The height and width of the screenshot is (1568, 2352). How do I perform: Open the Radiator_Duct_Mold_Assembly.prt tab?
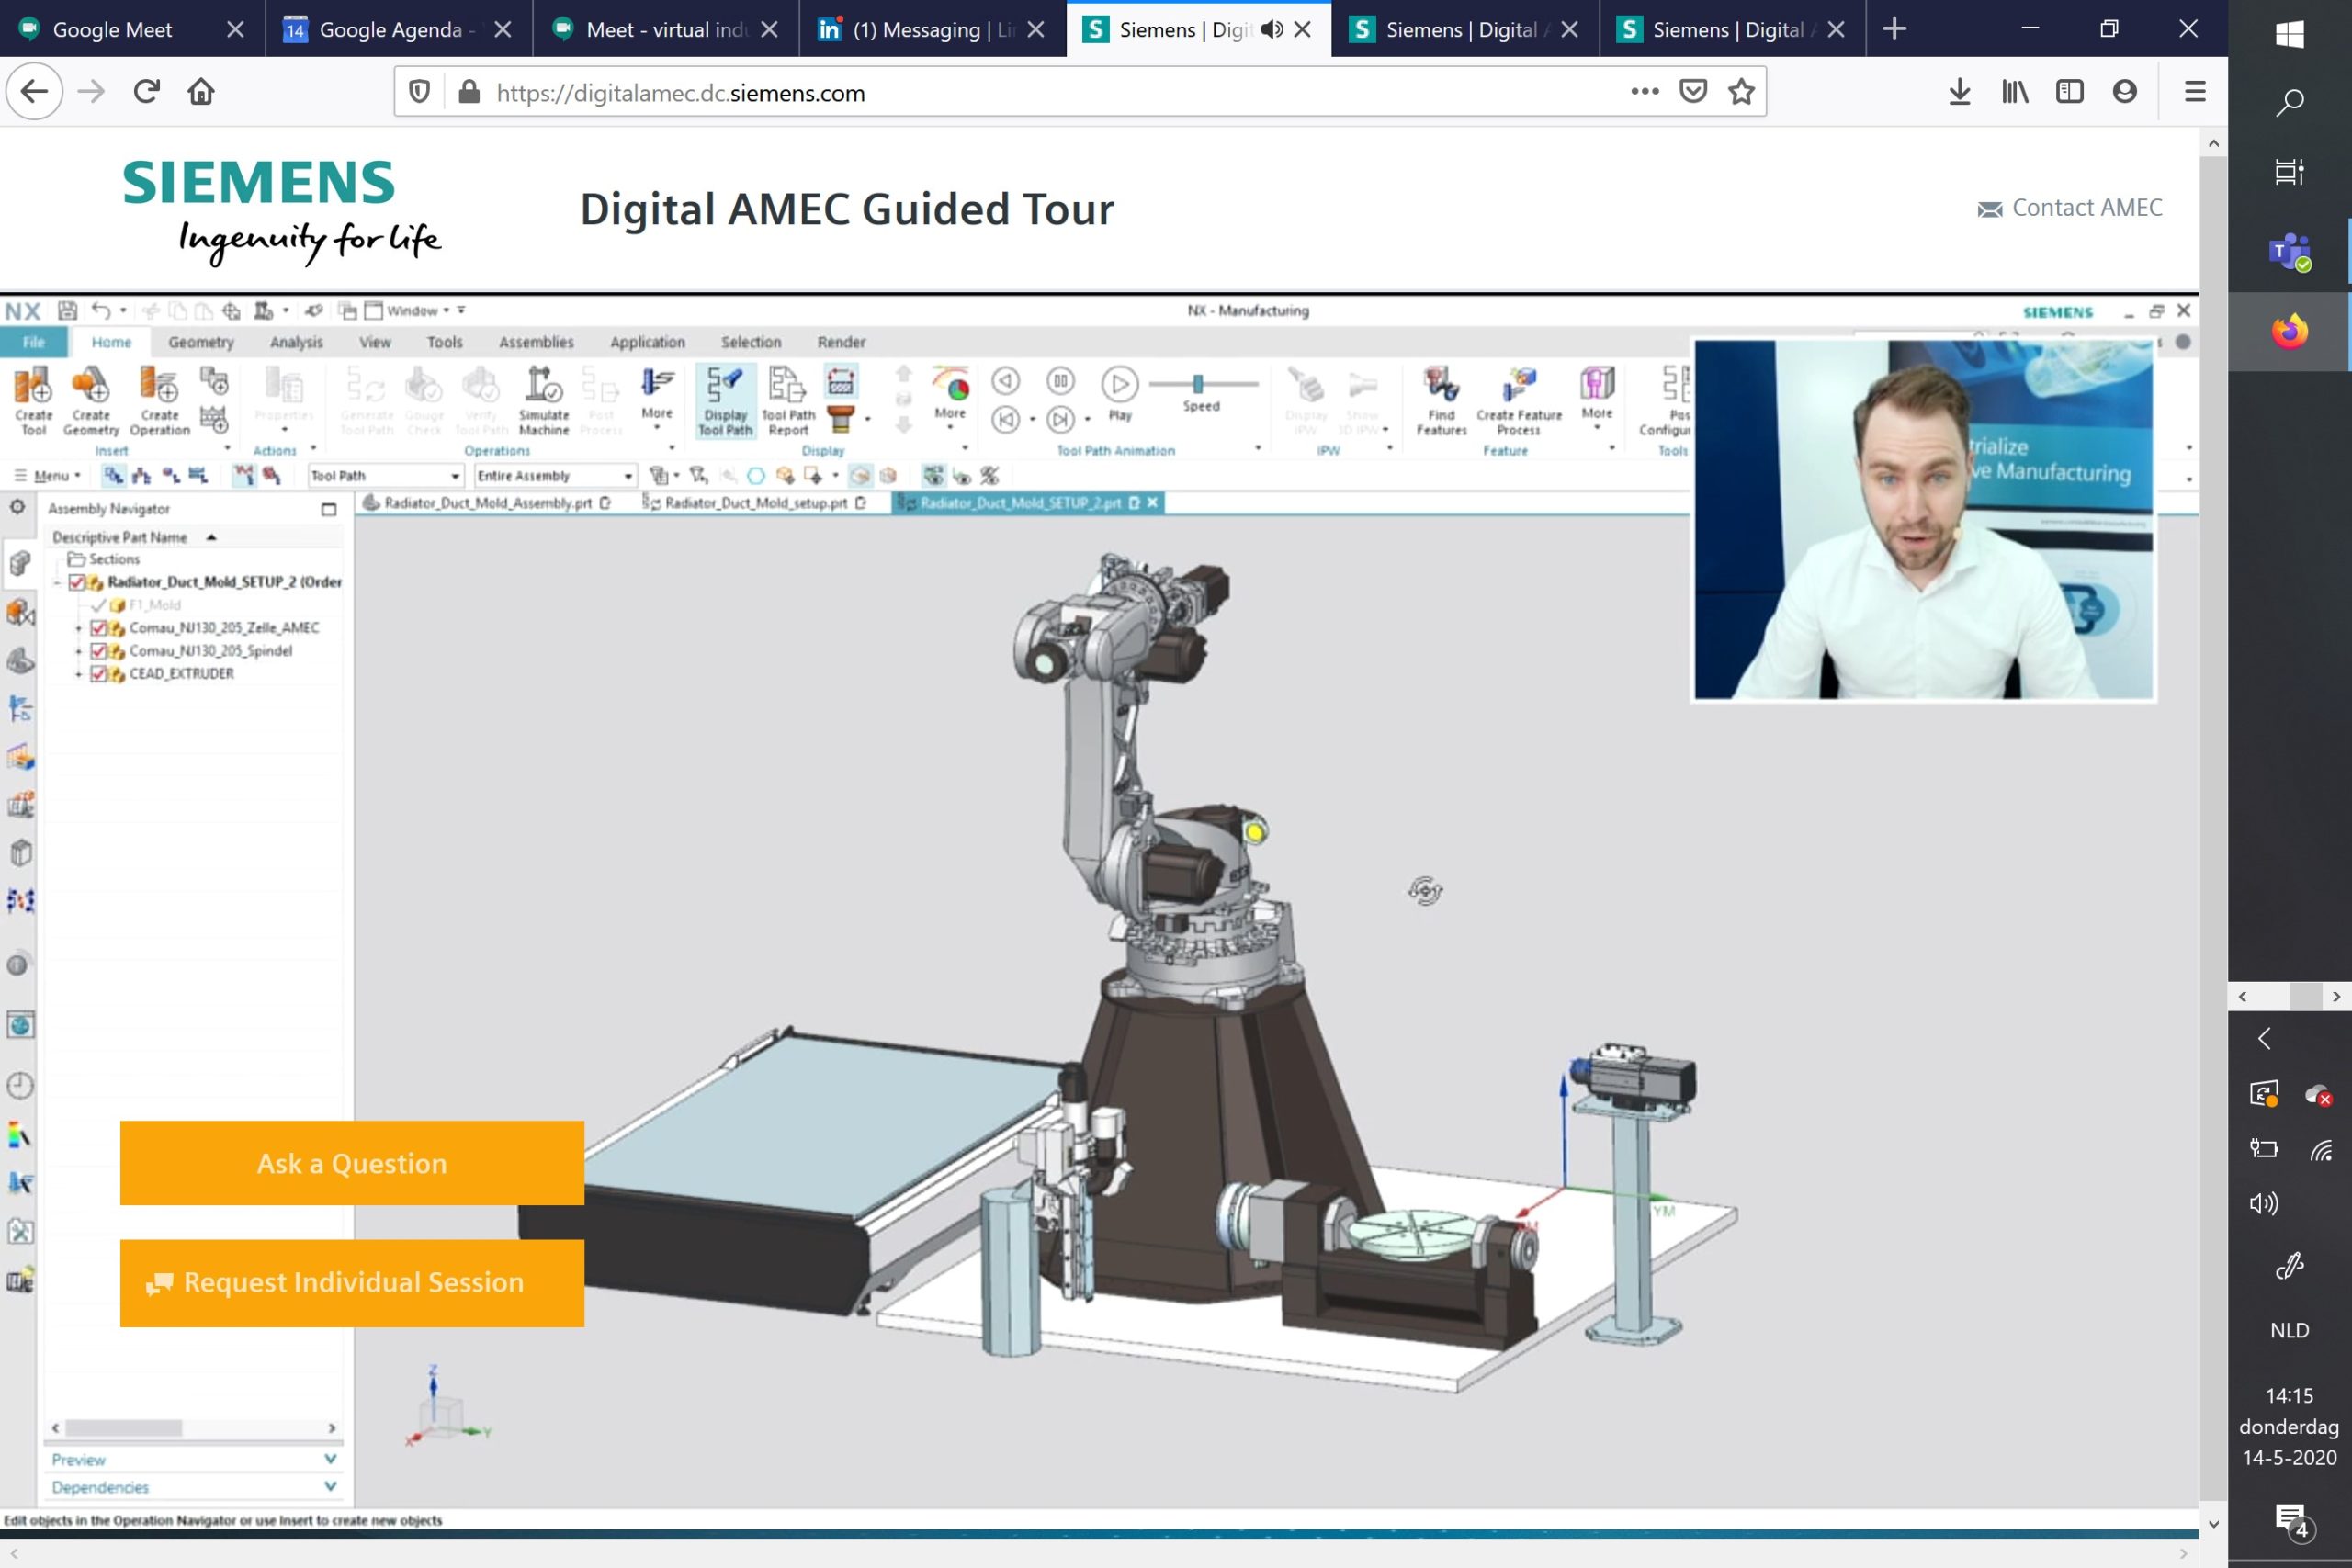[x=487, y=503]
